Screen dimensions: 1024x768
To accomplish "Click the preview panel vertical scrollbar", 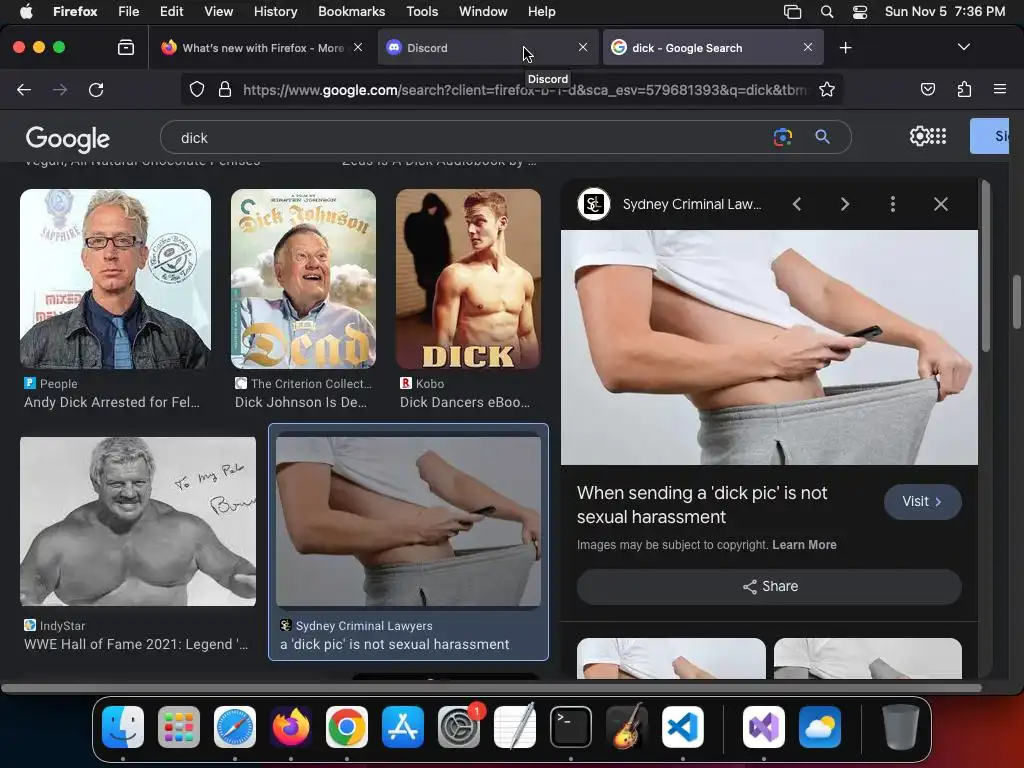I will tap(985, 268).
